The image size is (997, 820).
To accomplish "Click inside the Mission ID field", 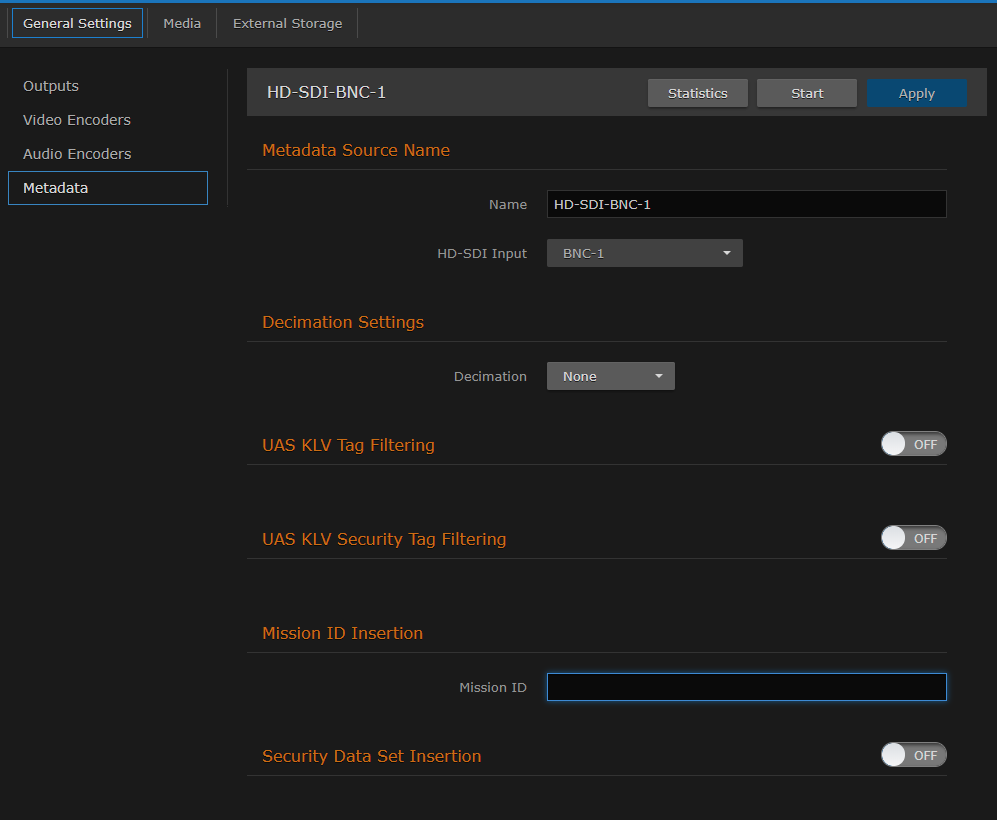I will (x=746, y=687).
